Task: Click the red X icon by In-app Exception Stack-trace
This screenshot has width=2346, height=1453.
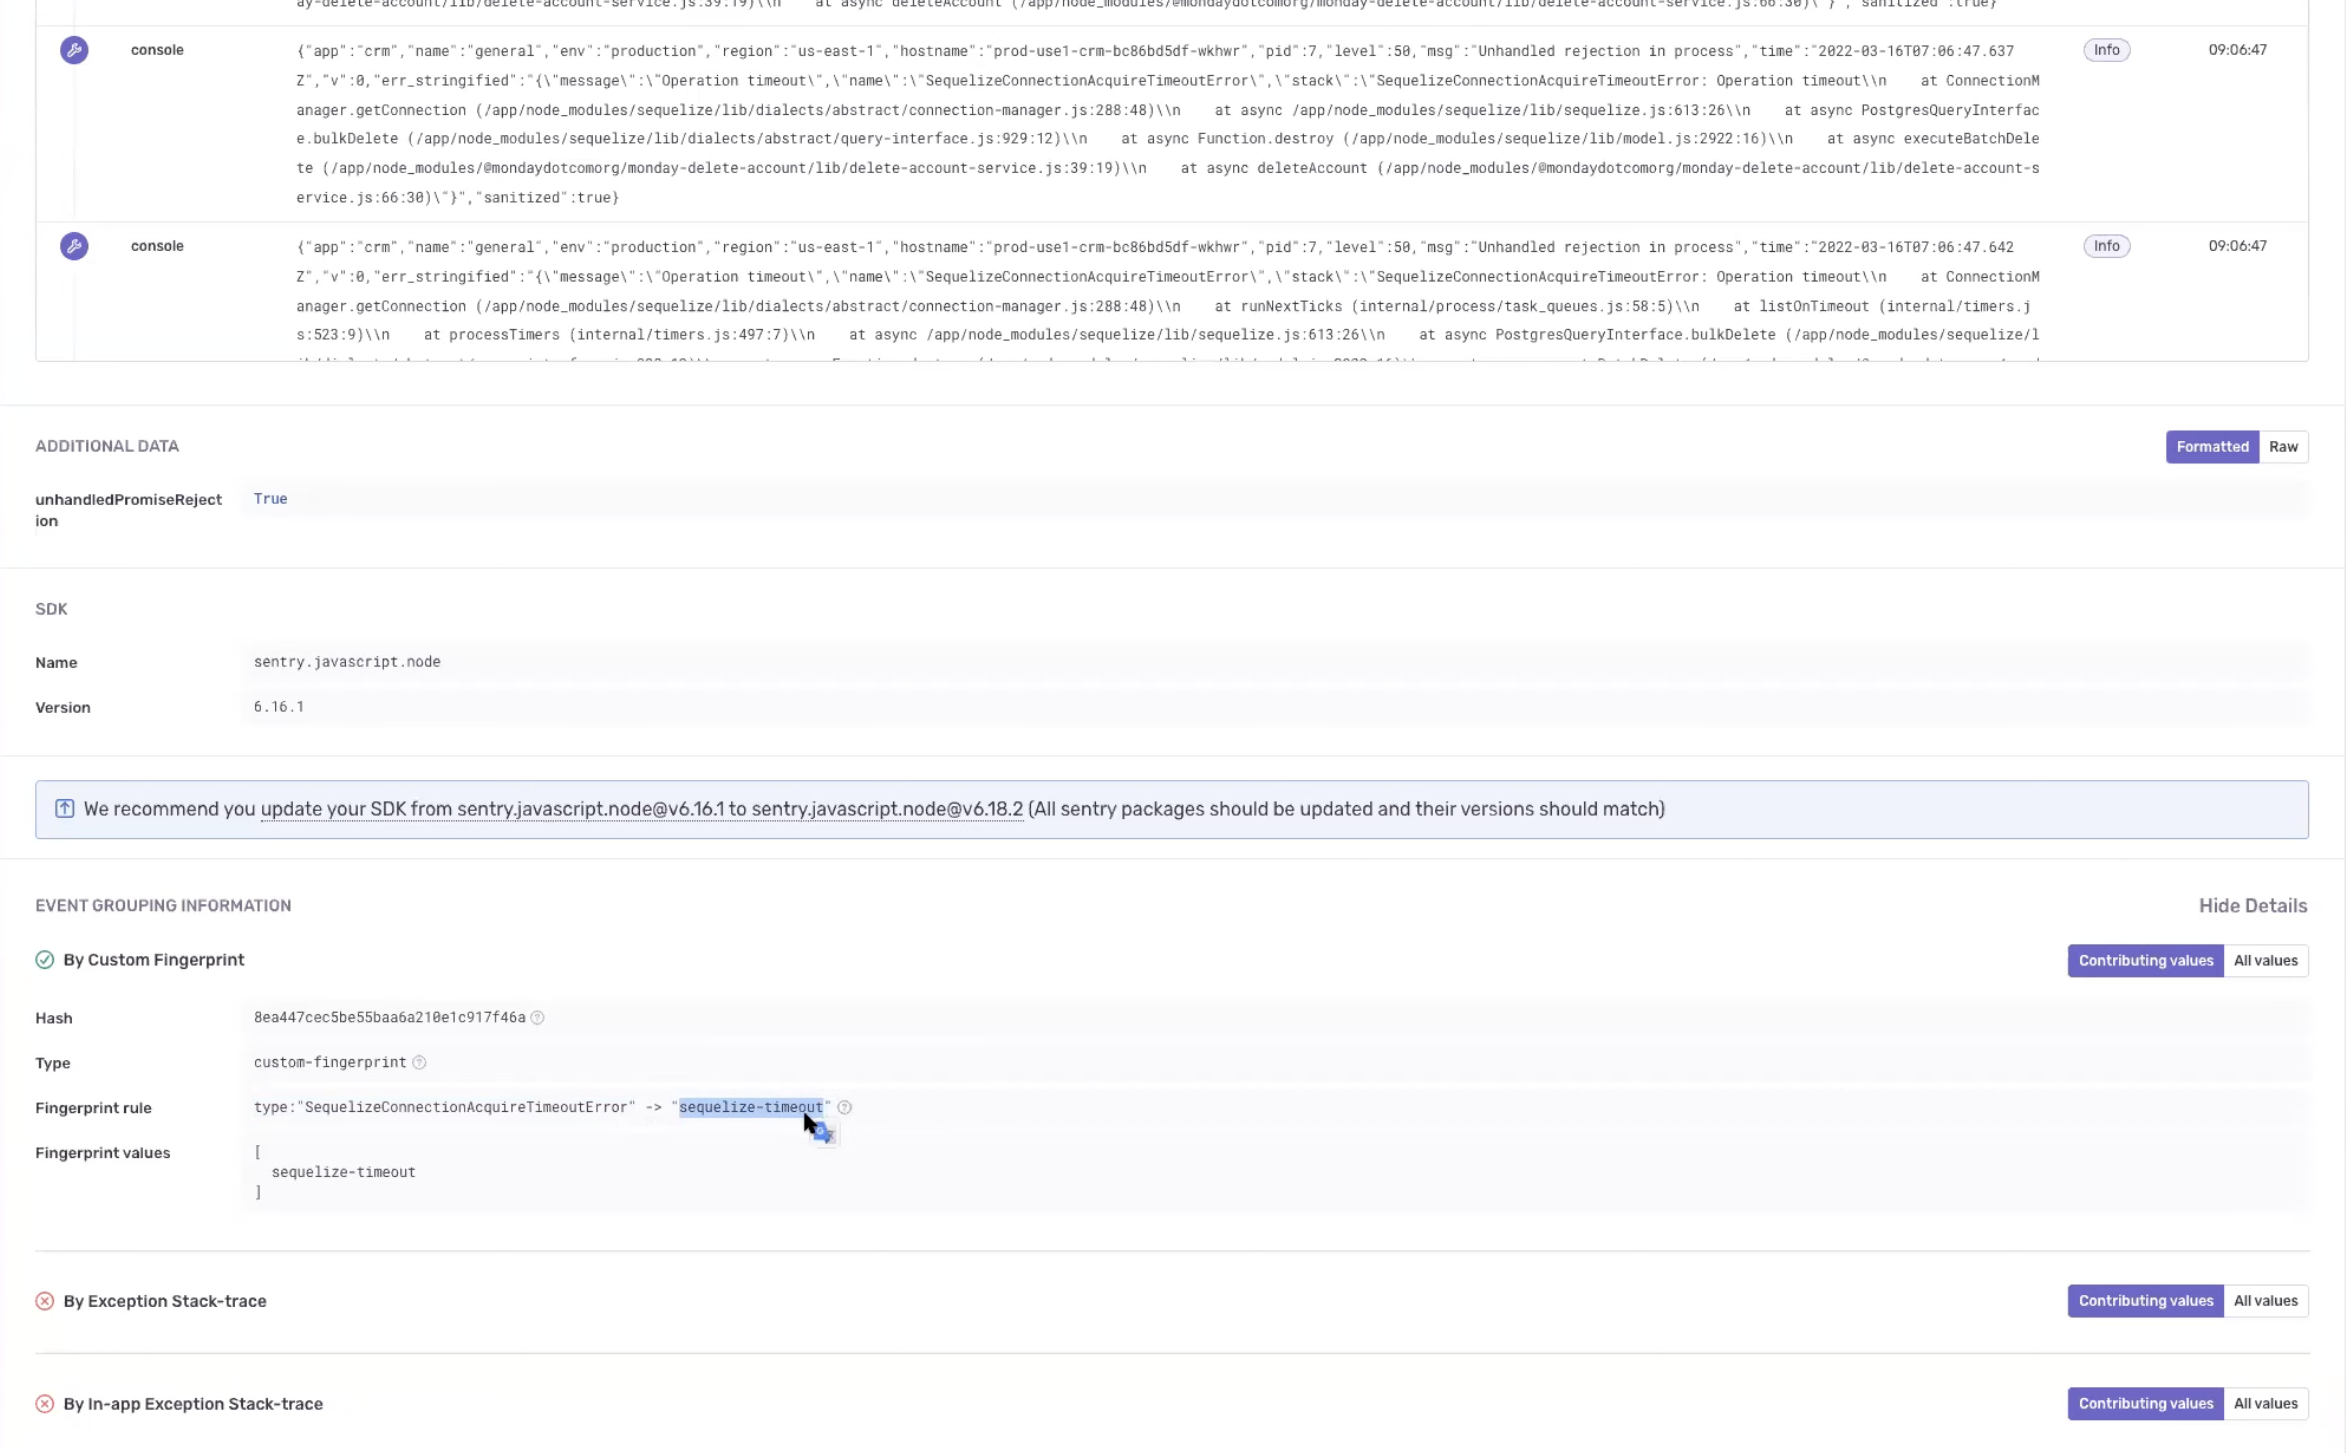Action: pyautogui.click(x=45, y=1404)
